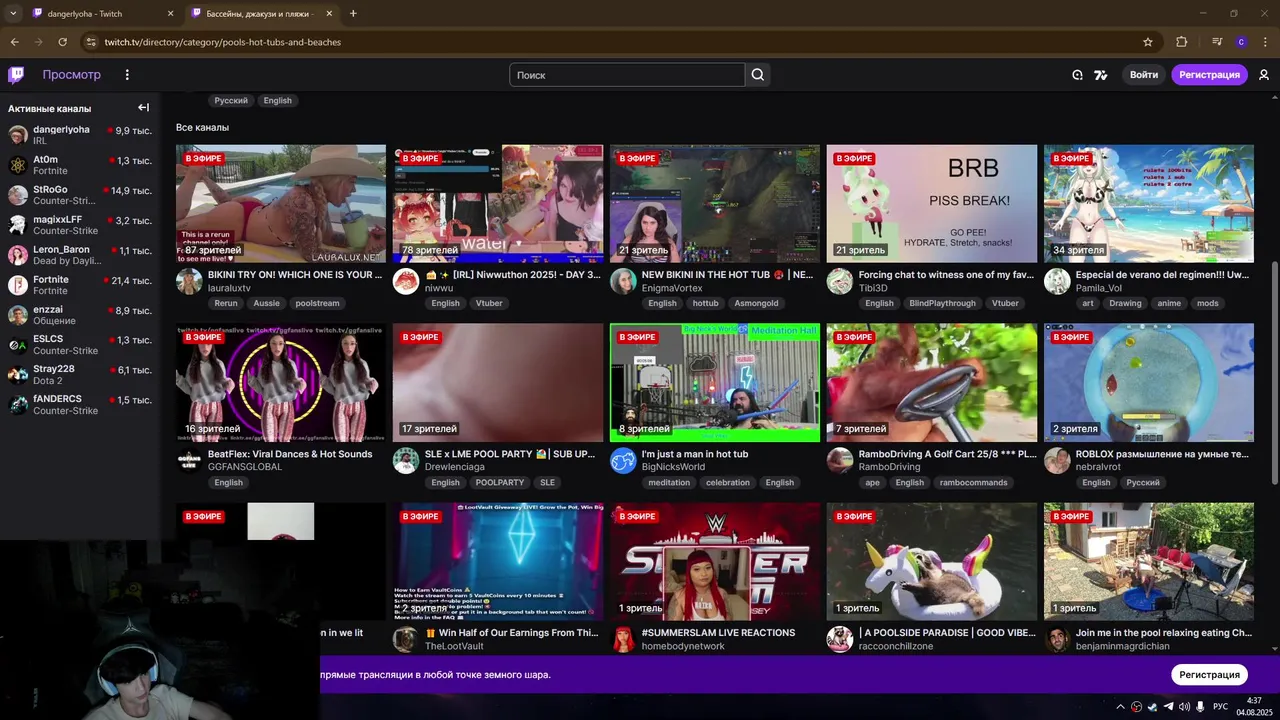Viewport: 1280px width, 720px height.
Task: Click the browser back arrow
Action: (14, 42)
